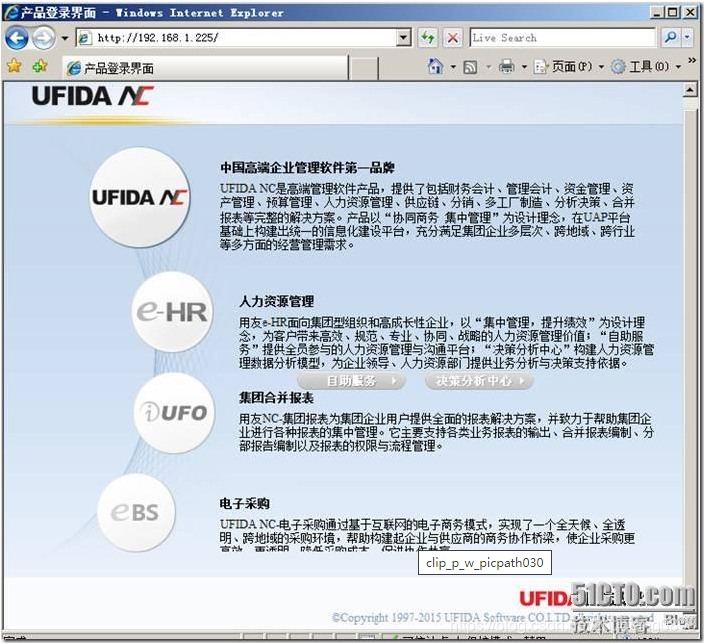Click the 电子采购 heading

pyautogui.click(x=244, y=503)
